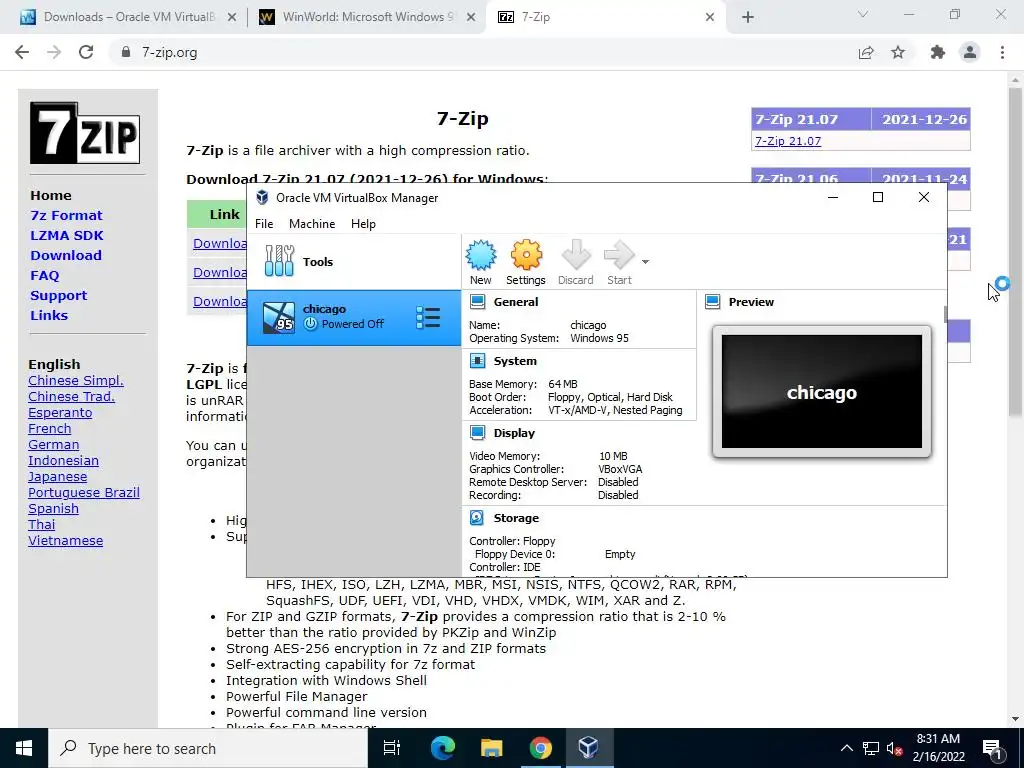Switch language to German
Screen dimensions: 1024x768
[54, 445]
